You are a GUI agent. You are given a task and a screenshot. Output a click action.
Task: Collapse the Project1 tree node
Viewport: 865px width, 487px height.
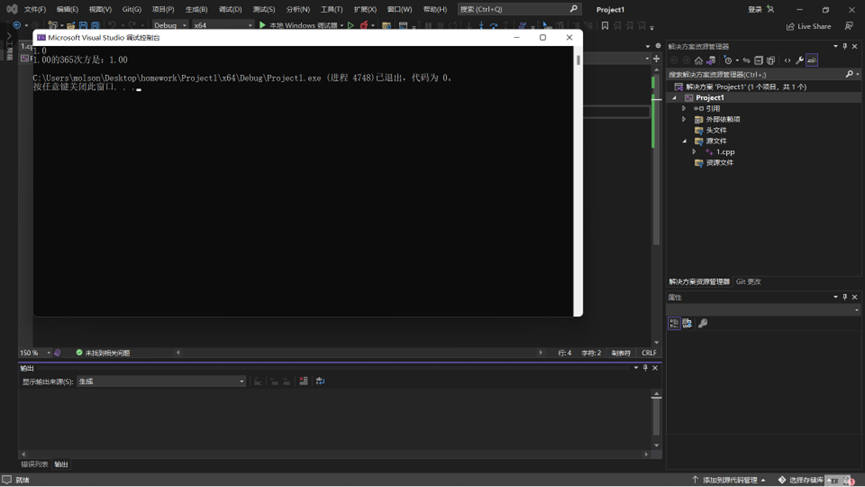point(674,98)
